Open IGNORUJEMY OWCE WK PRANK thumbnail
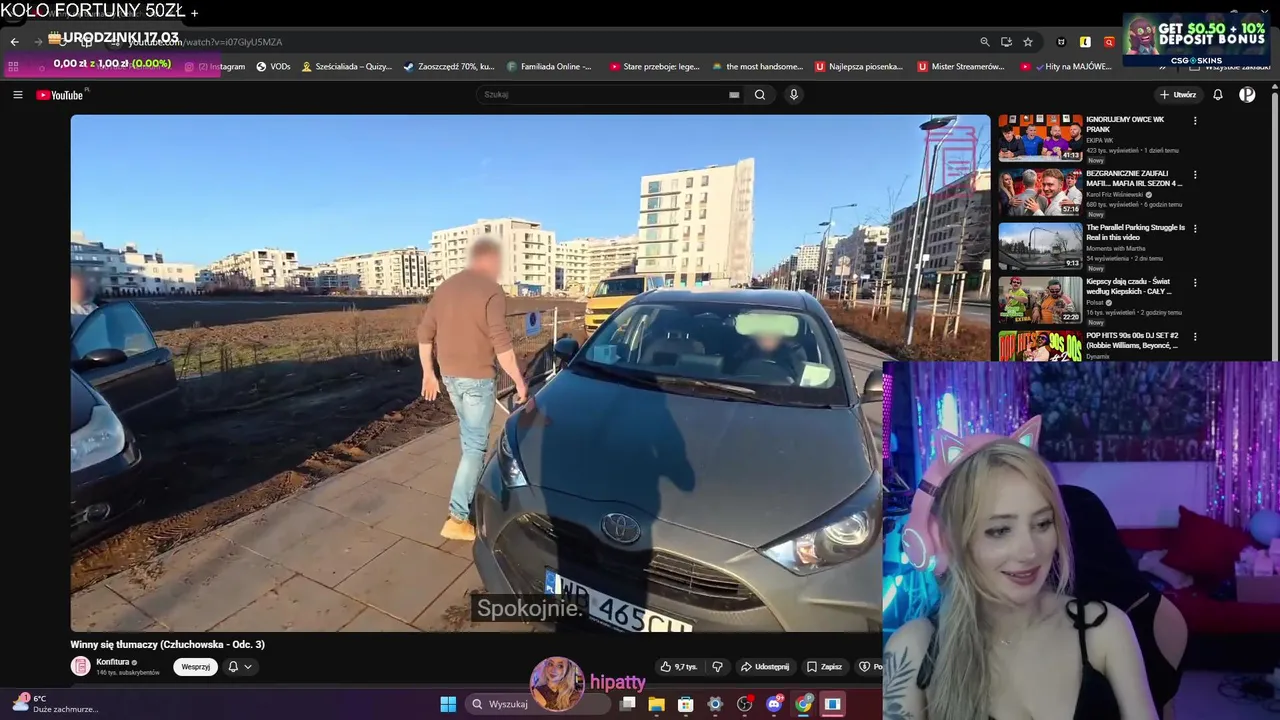 click(1040, 138)
